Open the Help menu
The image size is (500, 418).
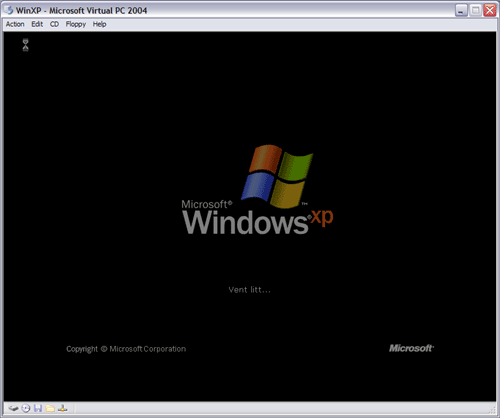[x=99, y=24]
